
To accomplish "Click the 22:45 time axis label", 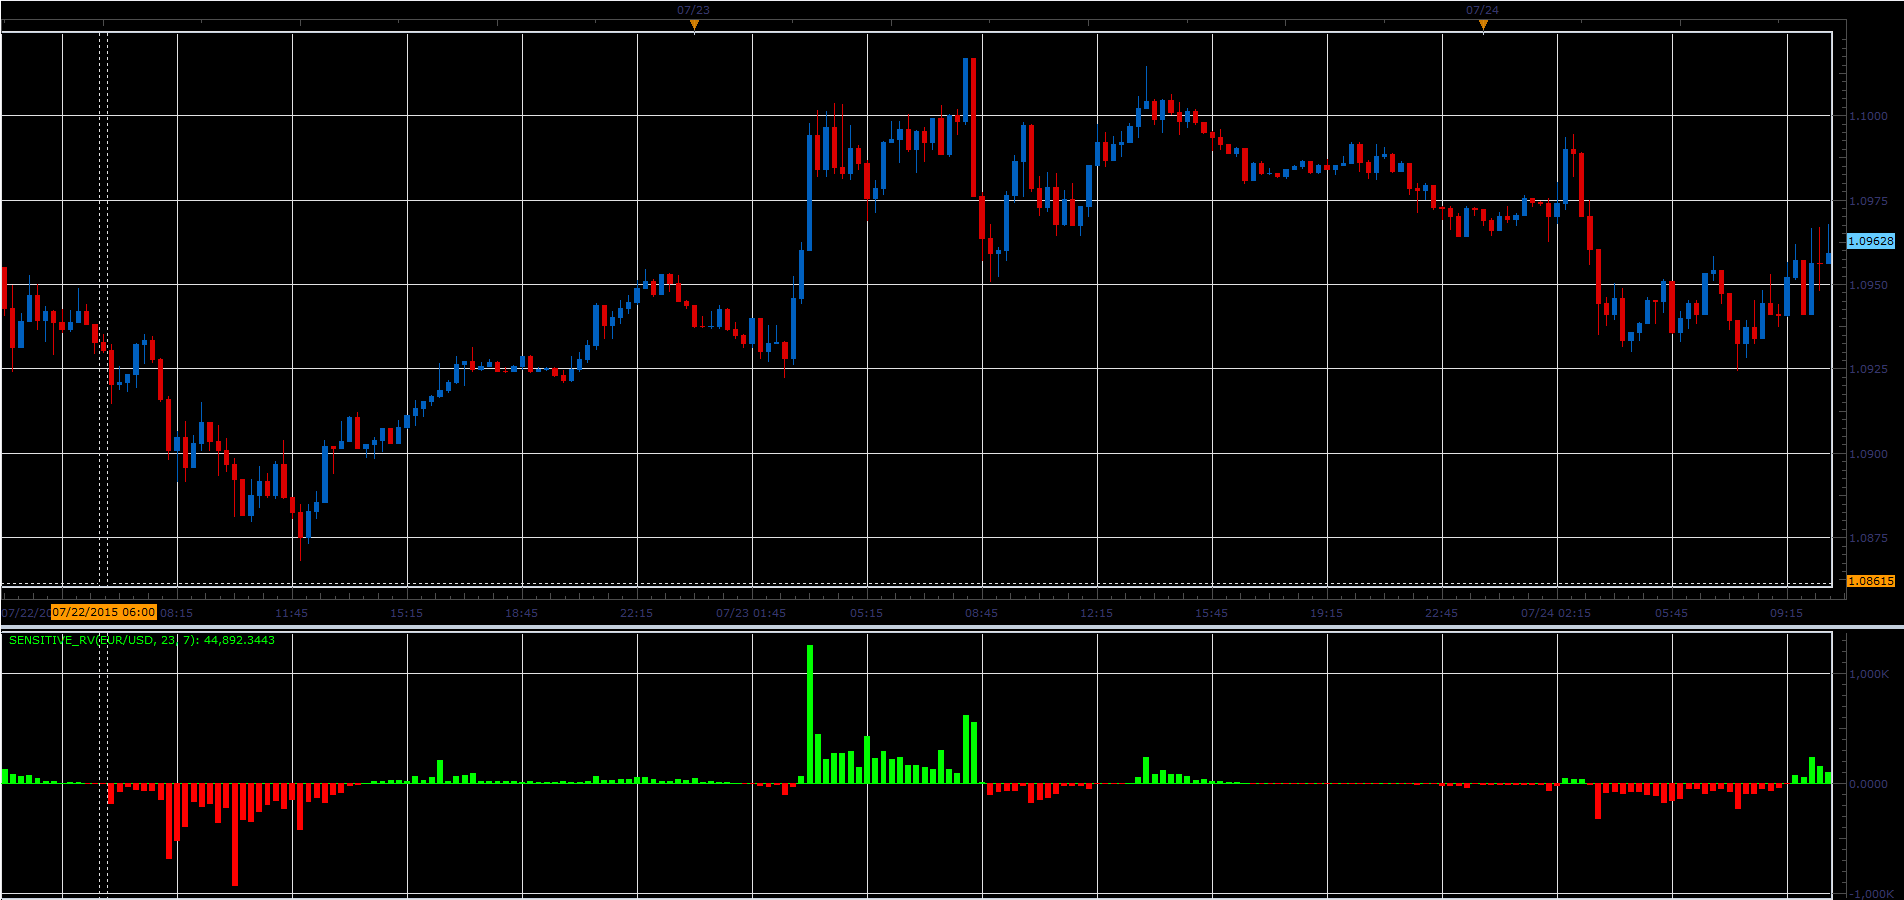I will (x=1442, y=613).
